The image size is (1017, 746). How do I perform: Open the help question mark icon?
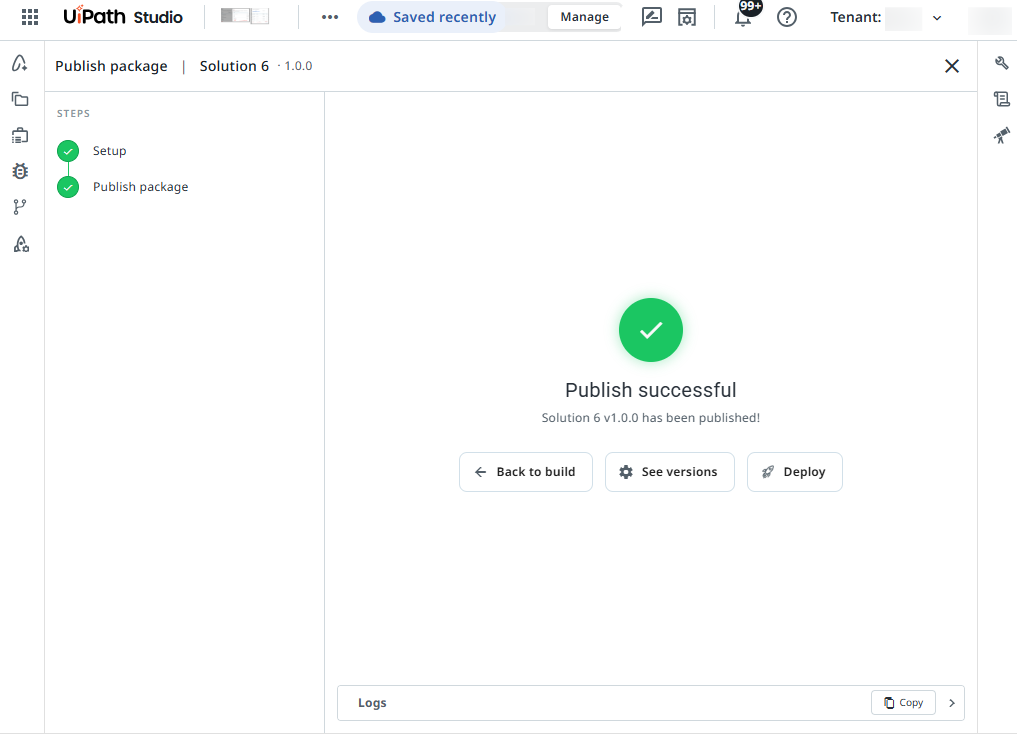(x=787, y=17)
